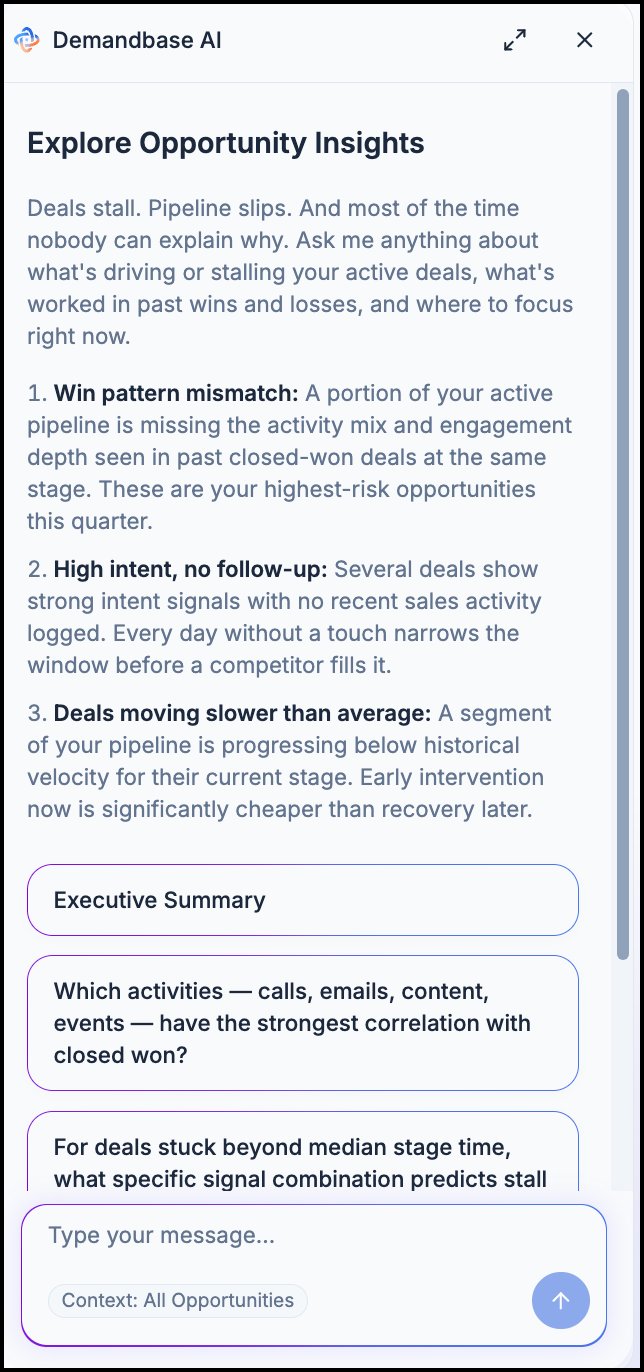Send the message with arrow button
The height and width of the screenshot is (1372, 644).
561,1300
